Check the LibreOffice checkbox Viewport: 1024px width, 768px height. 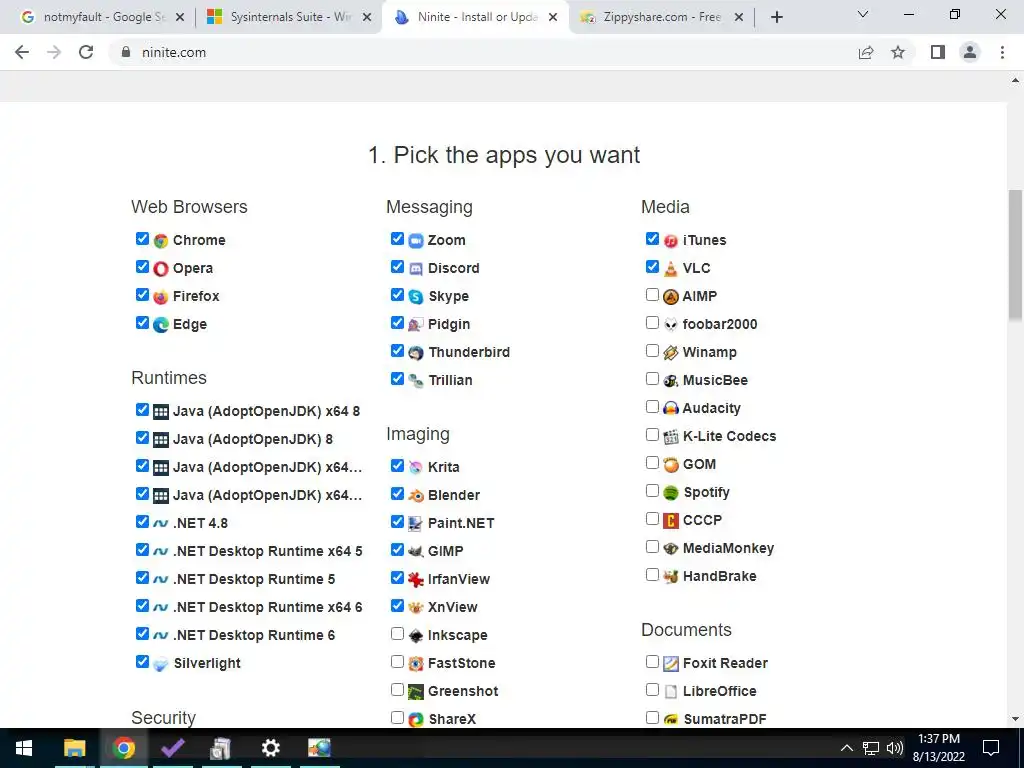(x=652, y=690)
